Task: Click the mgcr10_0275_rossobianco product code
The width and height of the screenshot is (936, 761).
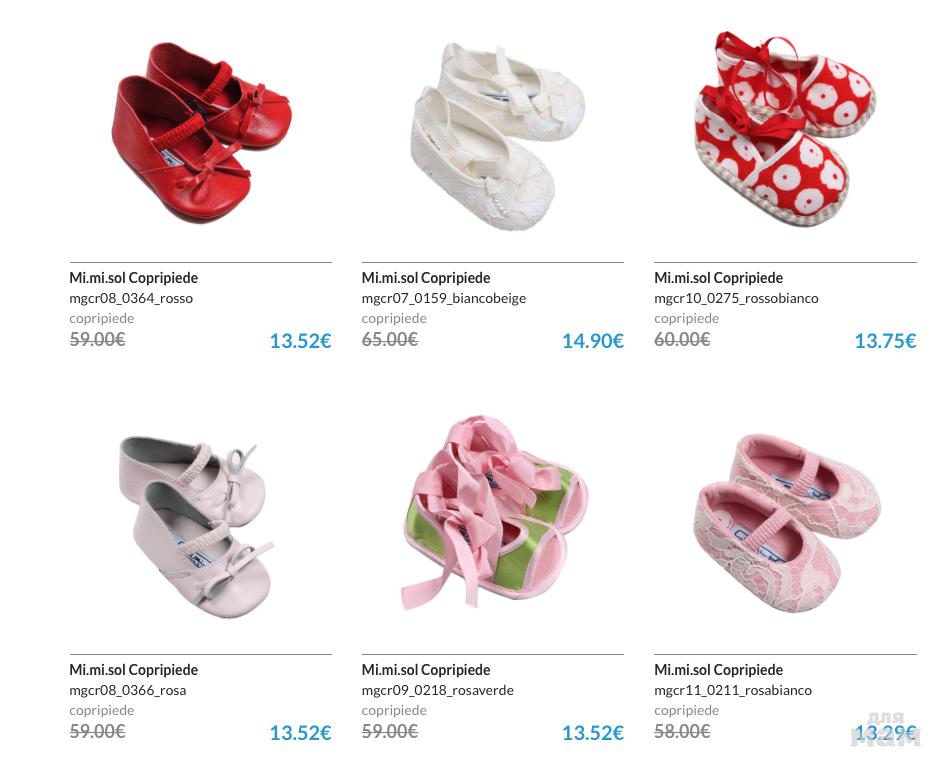Action: coord(736,298)
